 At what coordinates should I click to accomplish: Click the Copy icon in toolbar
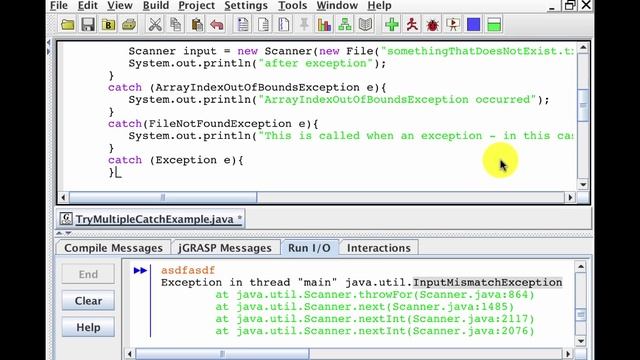[x=176, y=25]
